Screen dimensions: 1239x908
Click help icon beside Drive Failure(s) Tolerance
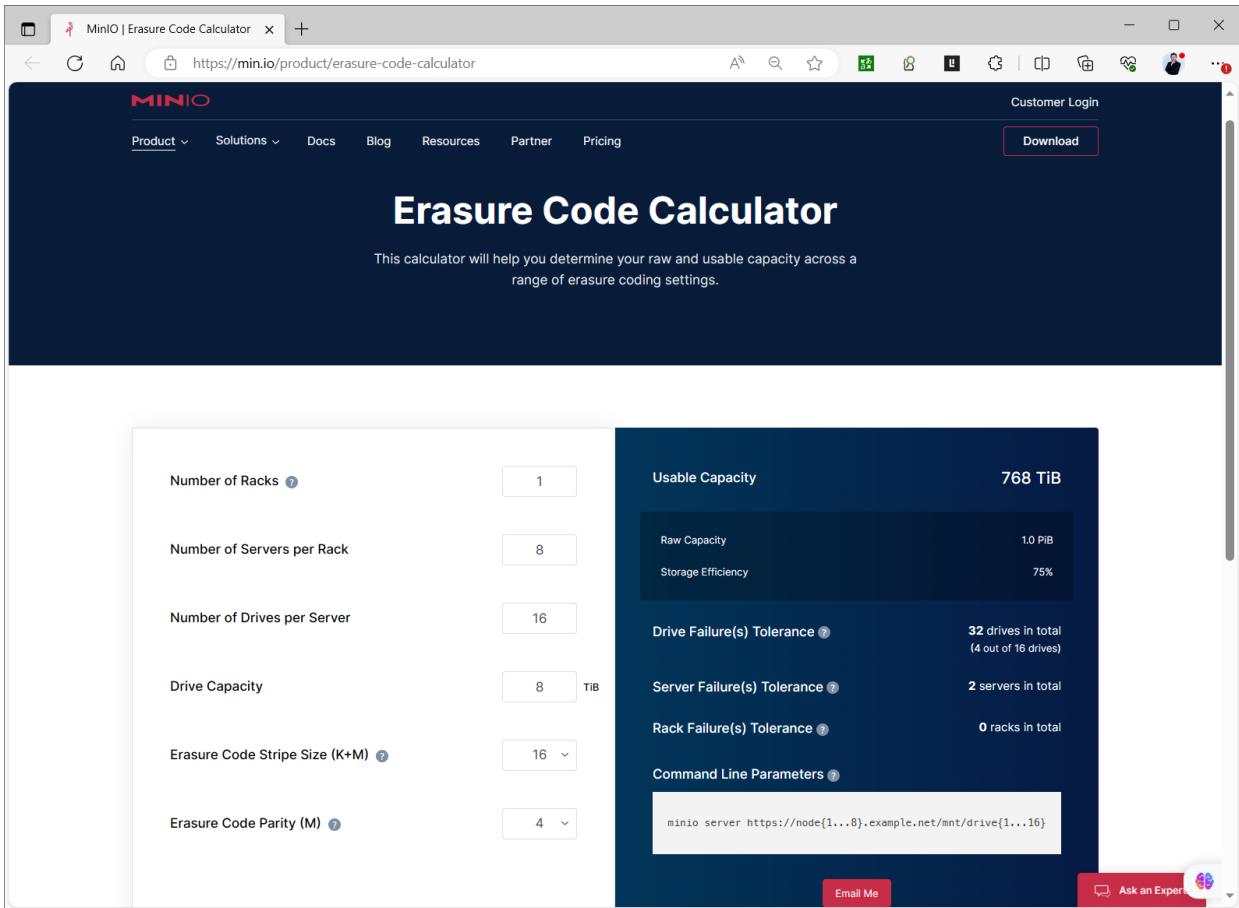point(824,633)
